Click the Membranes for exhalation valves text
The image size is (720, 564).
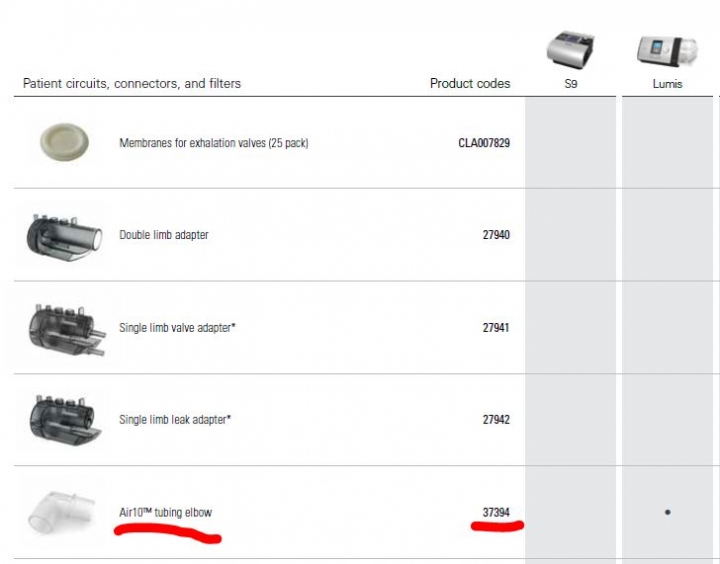click(214, 143)
